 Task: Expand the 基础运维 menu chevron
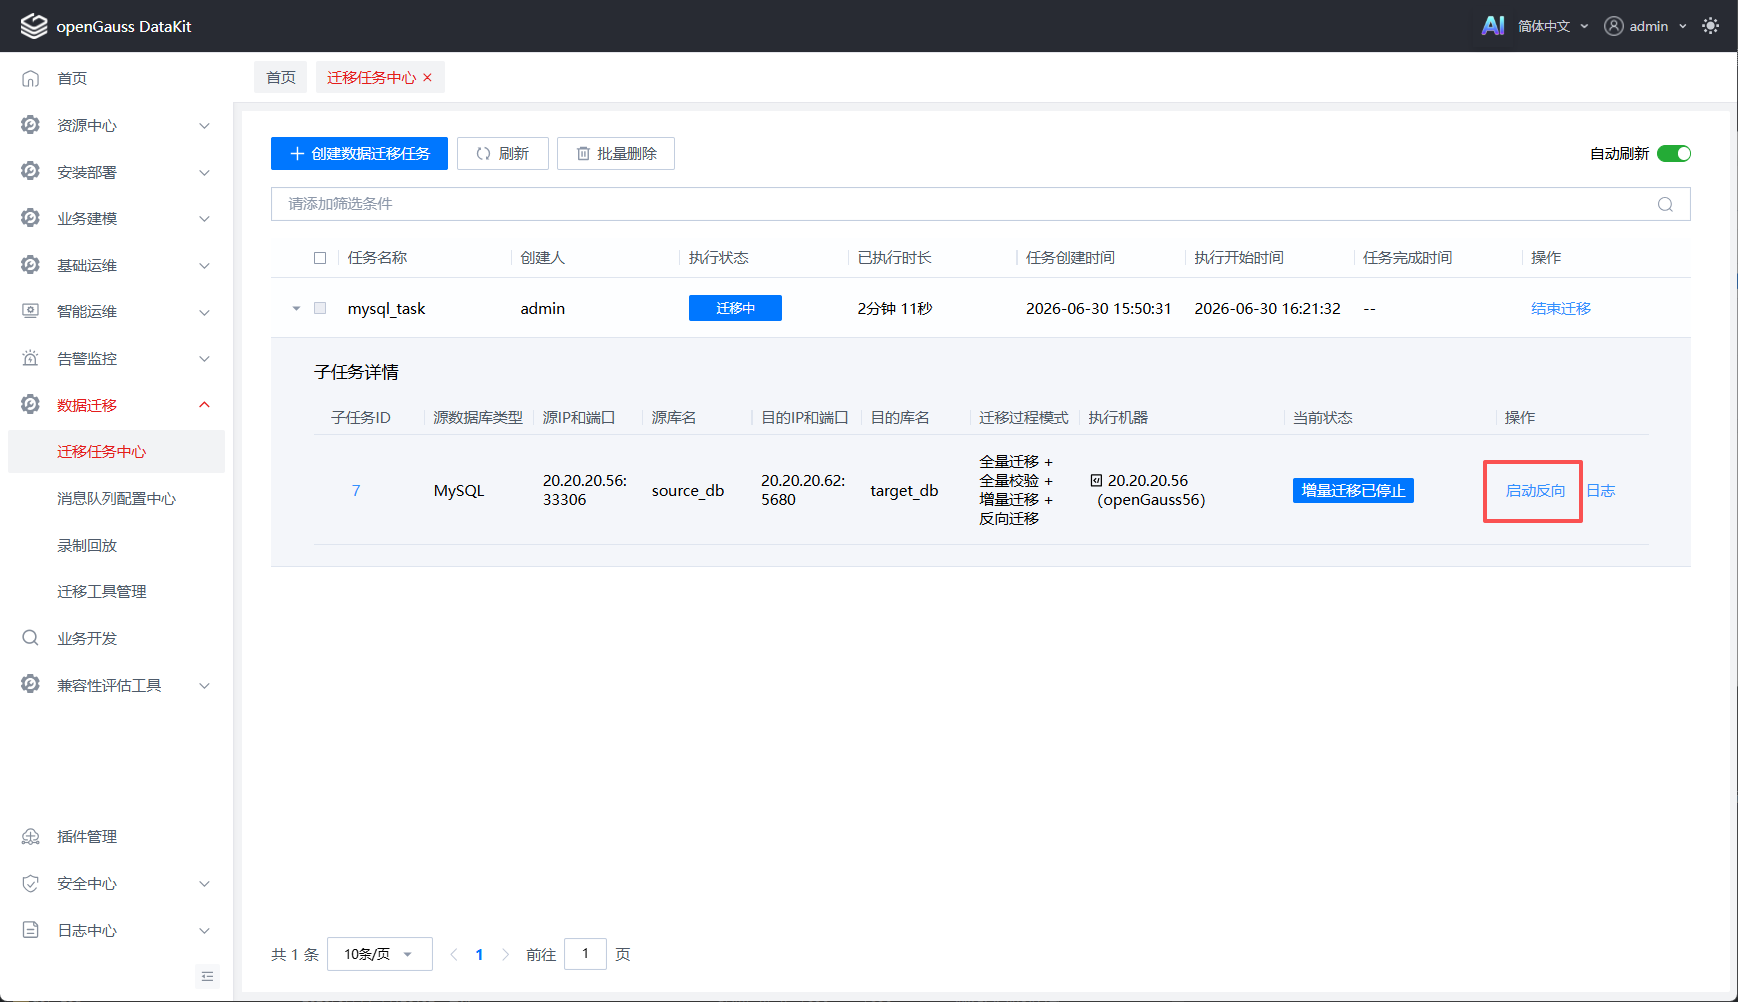tap(204, 265)
